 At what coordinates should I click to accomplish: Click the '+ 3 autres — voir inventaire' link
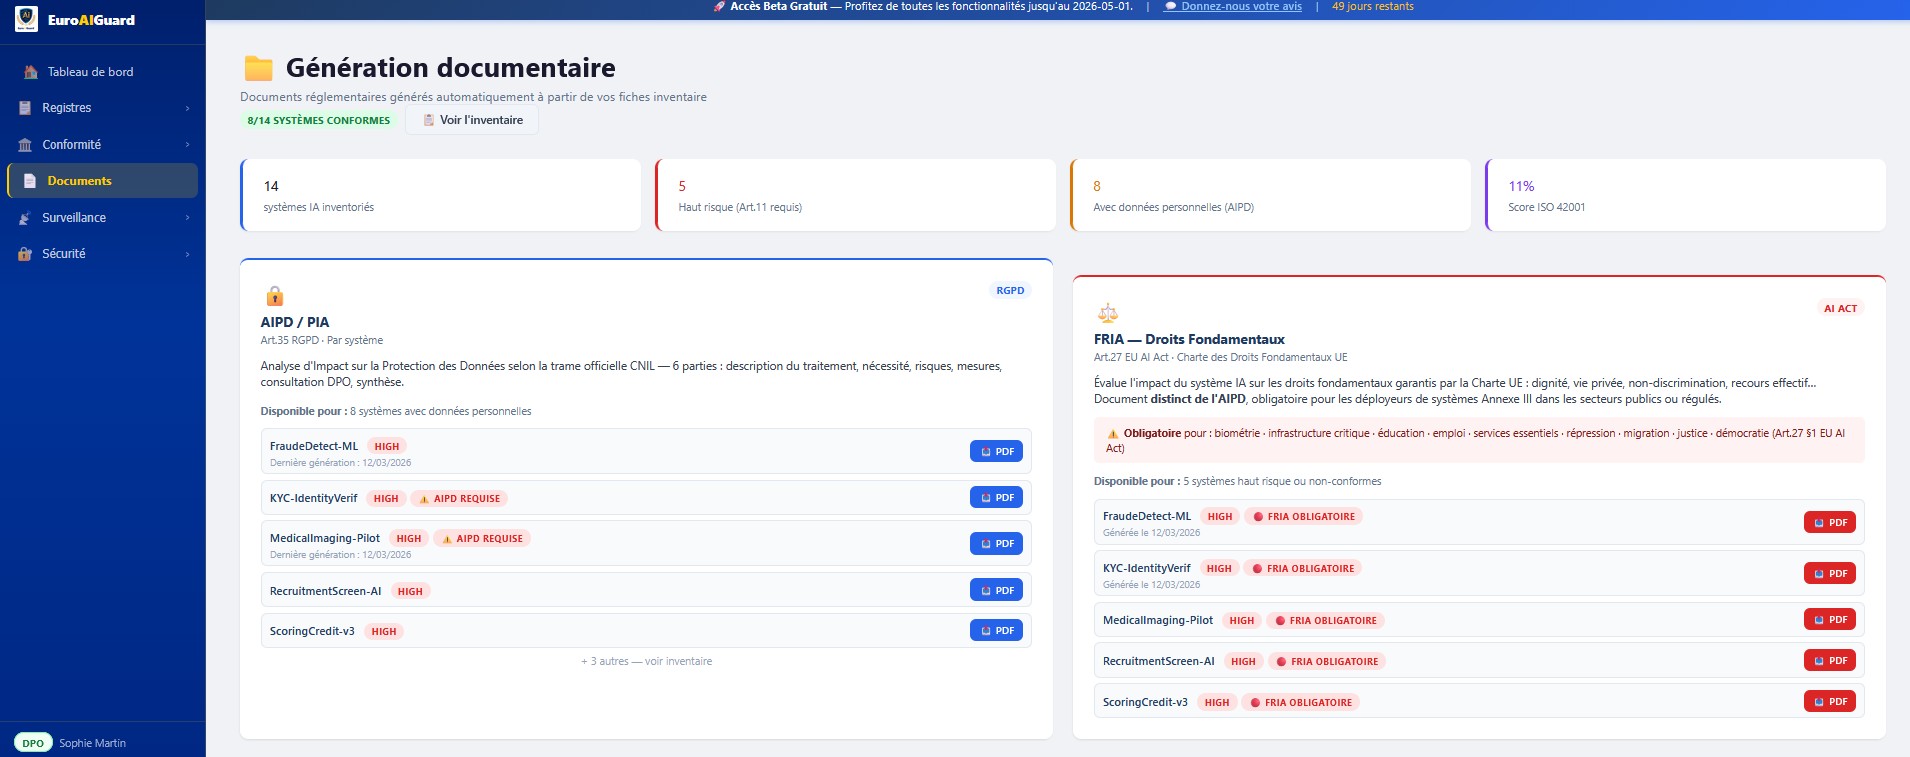(646, 661)
